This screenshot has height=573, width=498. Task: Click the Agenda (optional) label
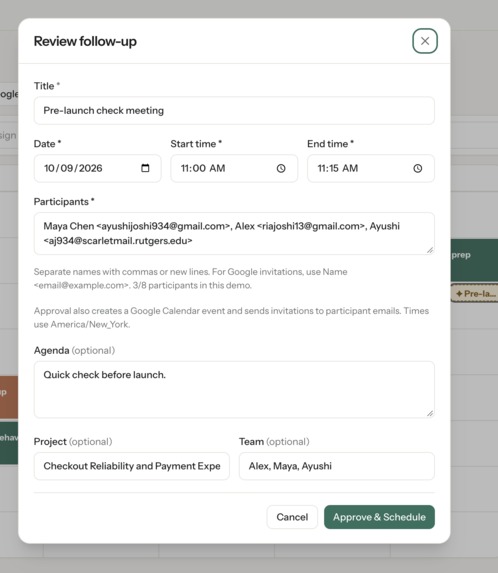click(x=74, y=350)
